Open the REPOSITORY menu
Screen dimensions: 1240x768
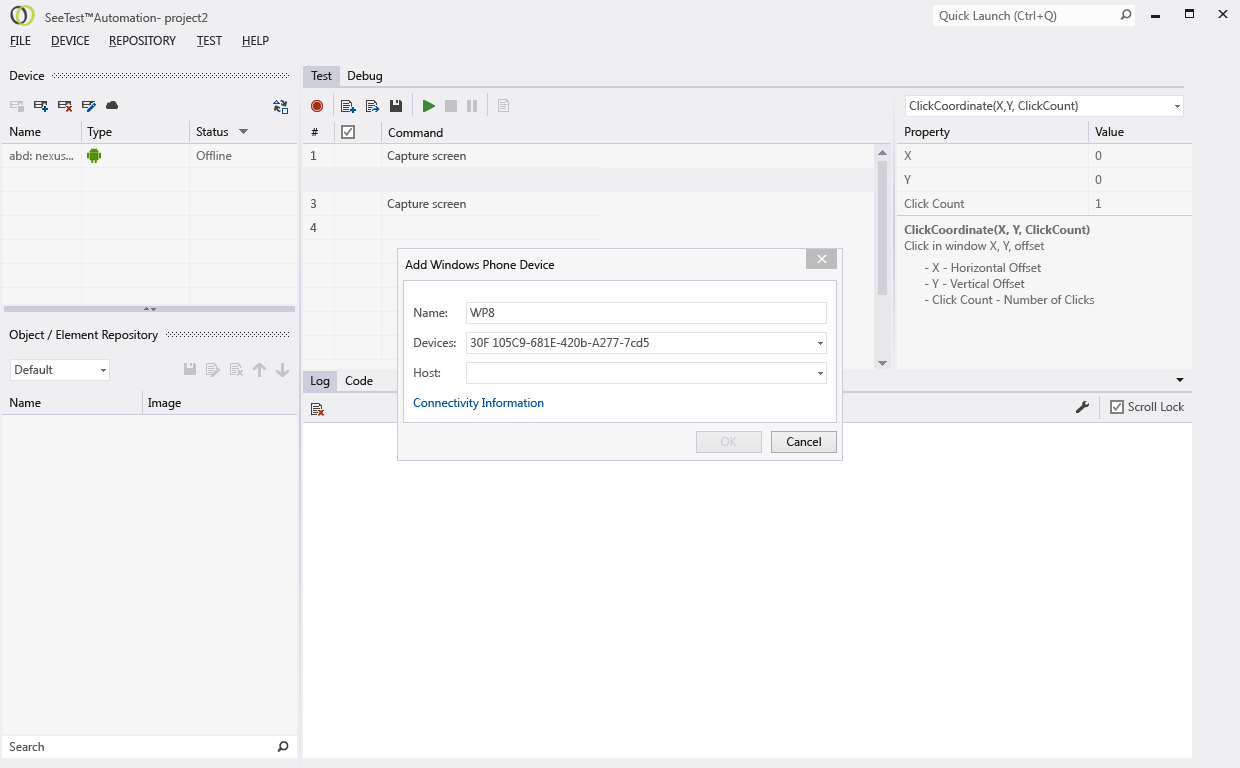[142, 41]
